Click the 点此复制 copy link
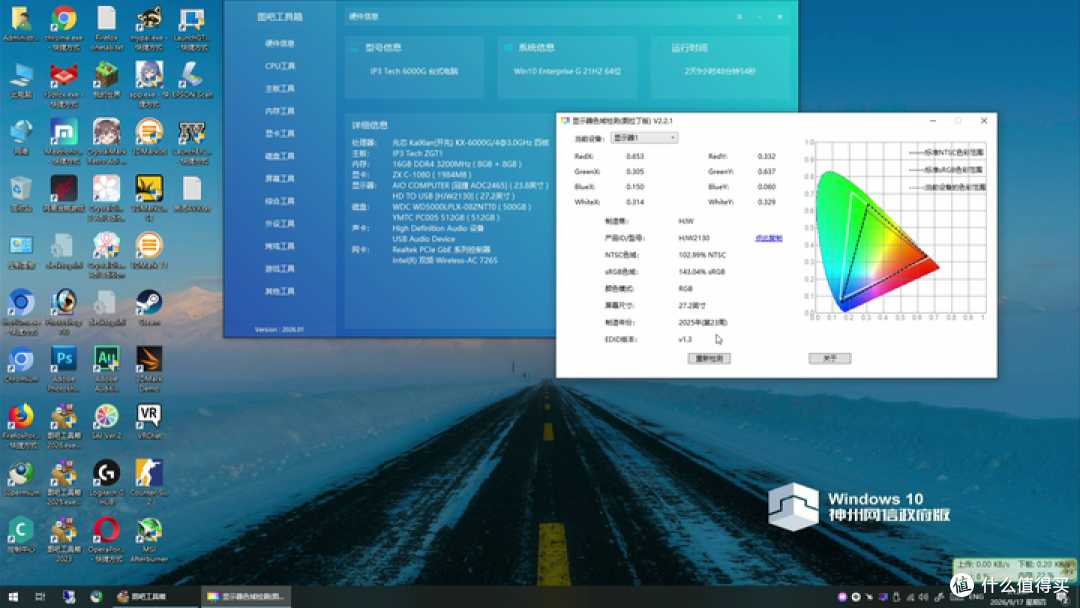The height and width of the screenshot is (608, 1080). coord(769,238)
